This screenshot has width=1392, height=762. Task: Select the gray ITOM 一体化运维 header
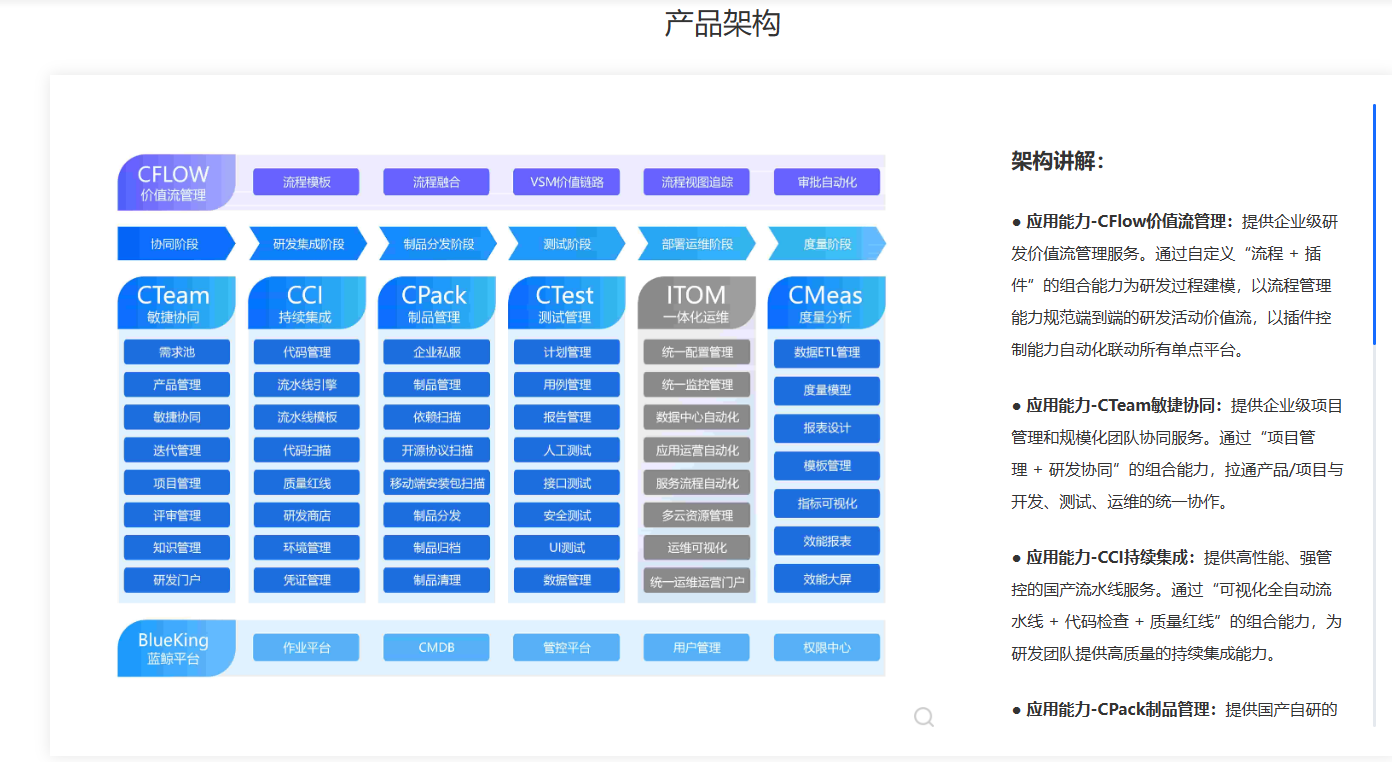tap(697, 303)
